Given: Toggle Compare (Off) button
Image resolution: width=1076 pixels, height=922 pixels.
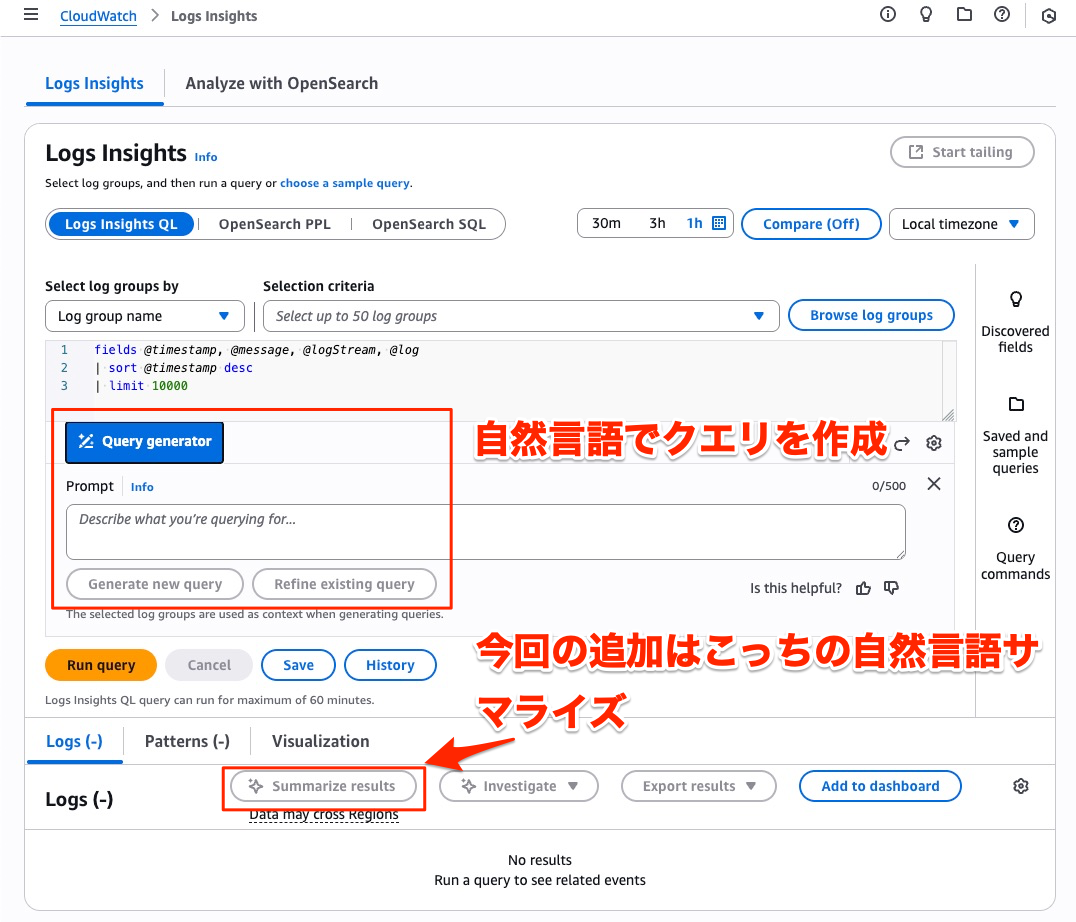Looking at the screenshot, I should click(x=811, y=224).
